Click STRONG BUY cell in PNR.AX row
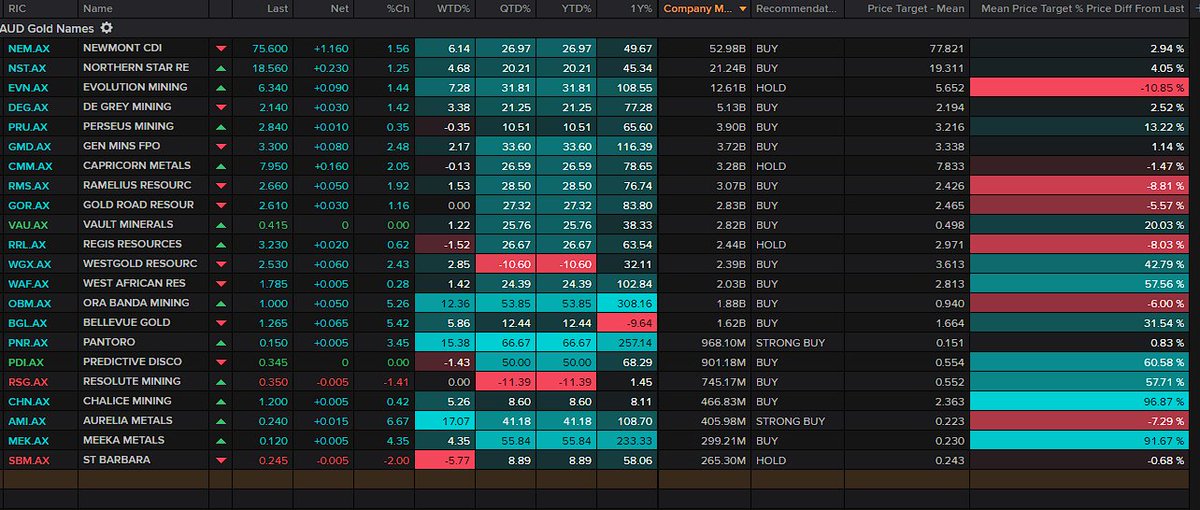The height and width of the screenshot is (510, 1200). [796, 342]
